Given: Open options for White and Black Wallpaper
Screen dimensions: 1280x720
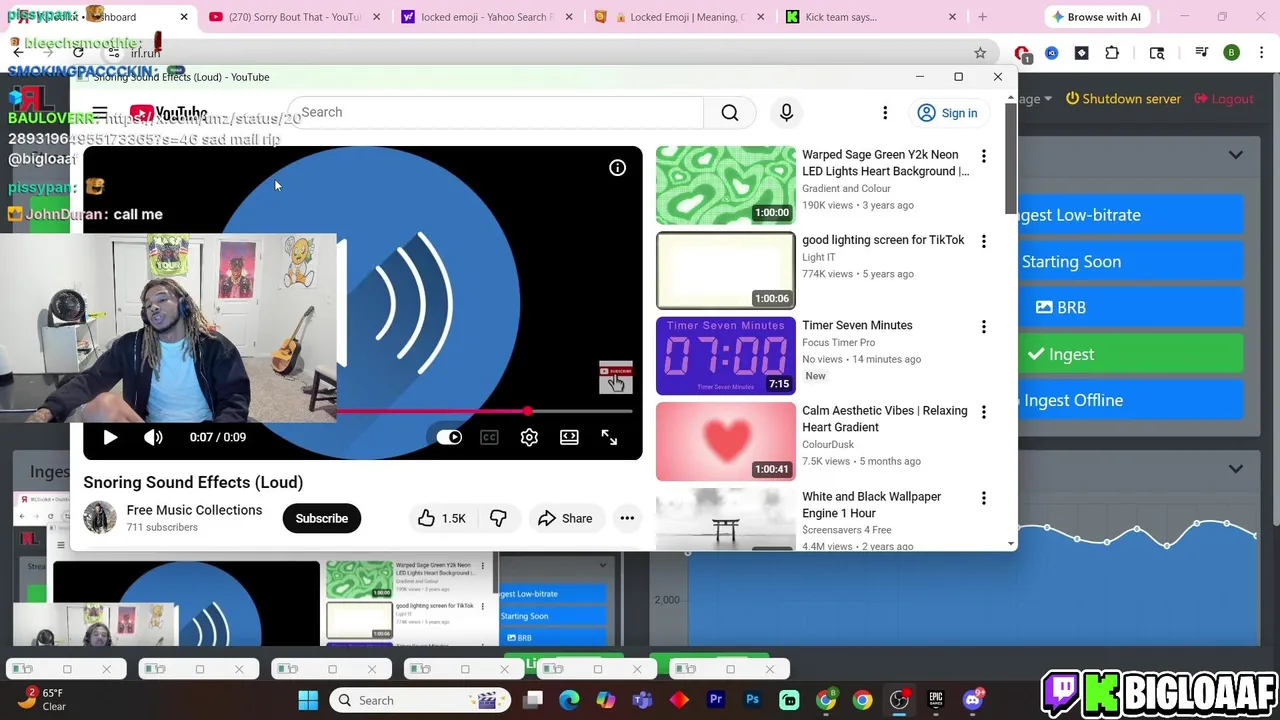Looking at the screenshot, I should click(x=983, y=498).
